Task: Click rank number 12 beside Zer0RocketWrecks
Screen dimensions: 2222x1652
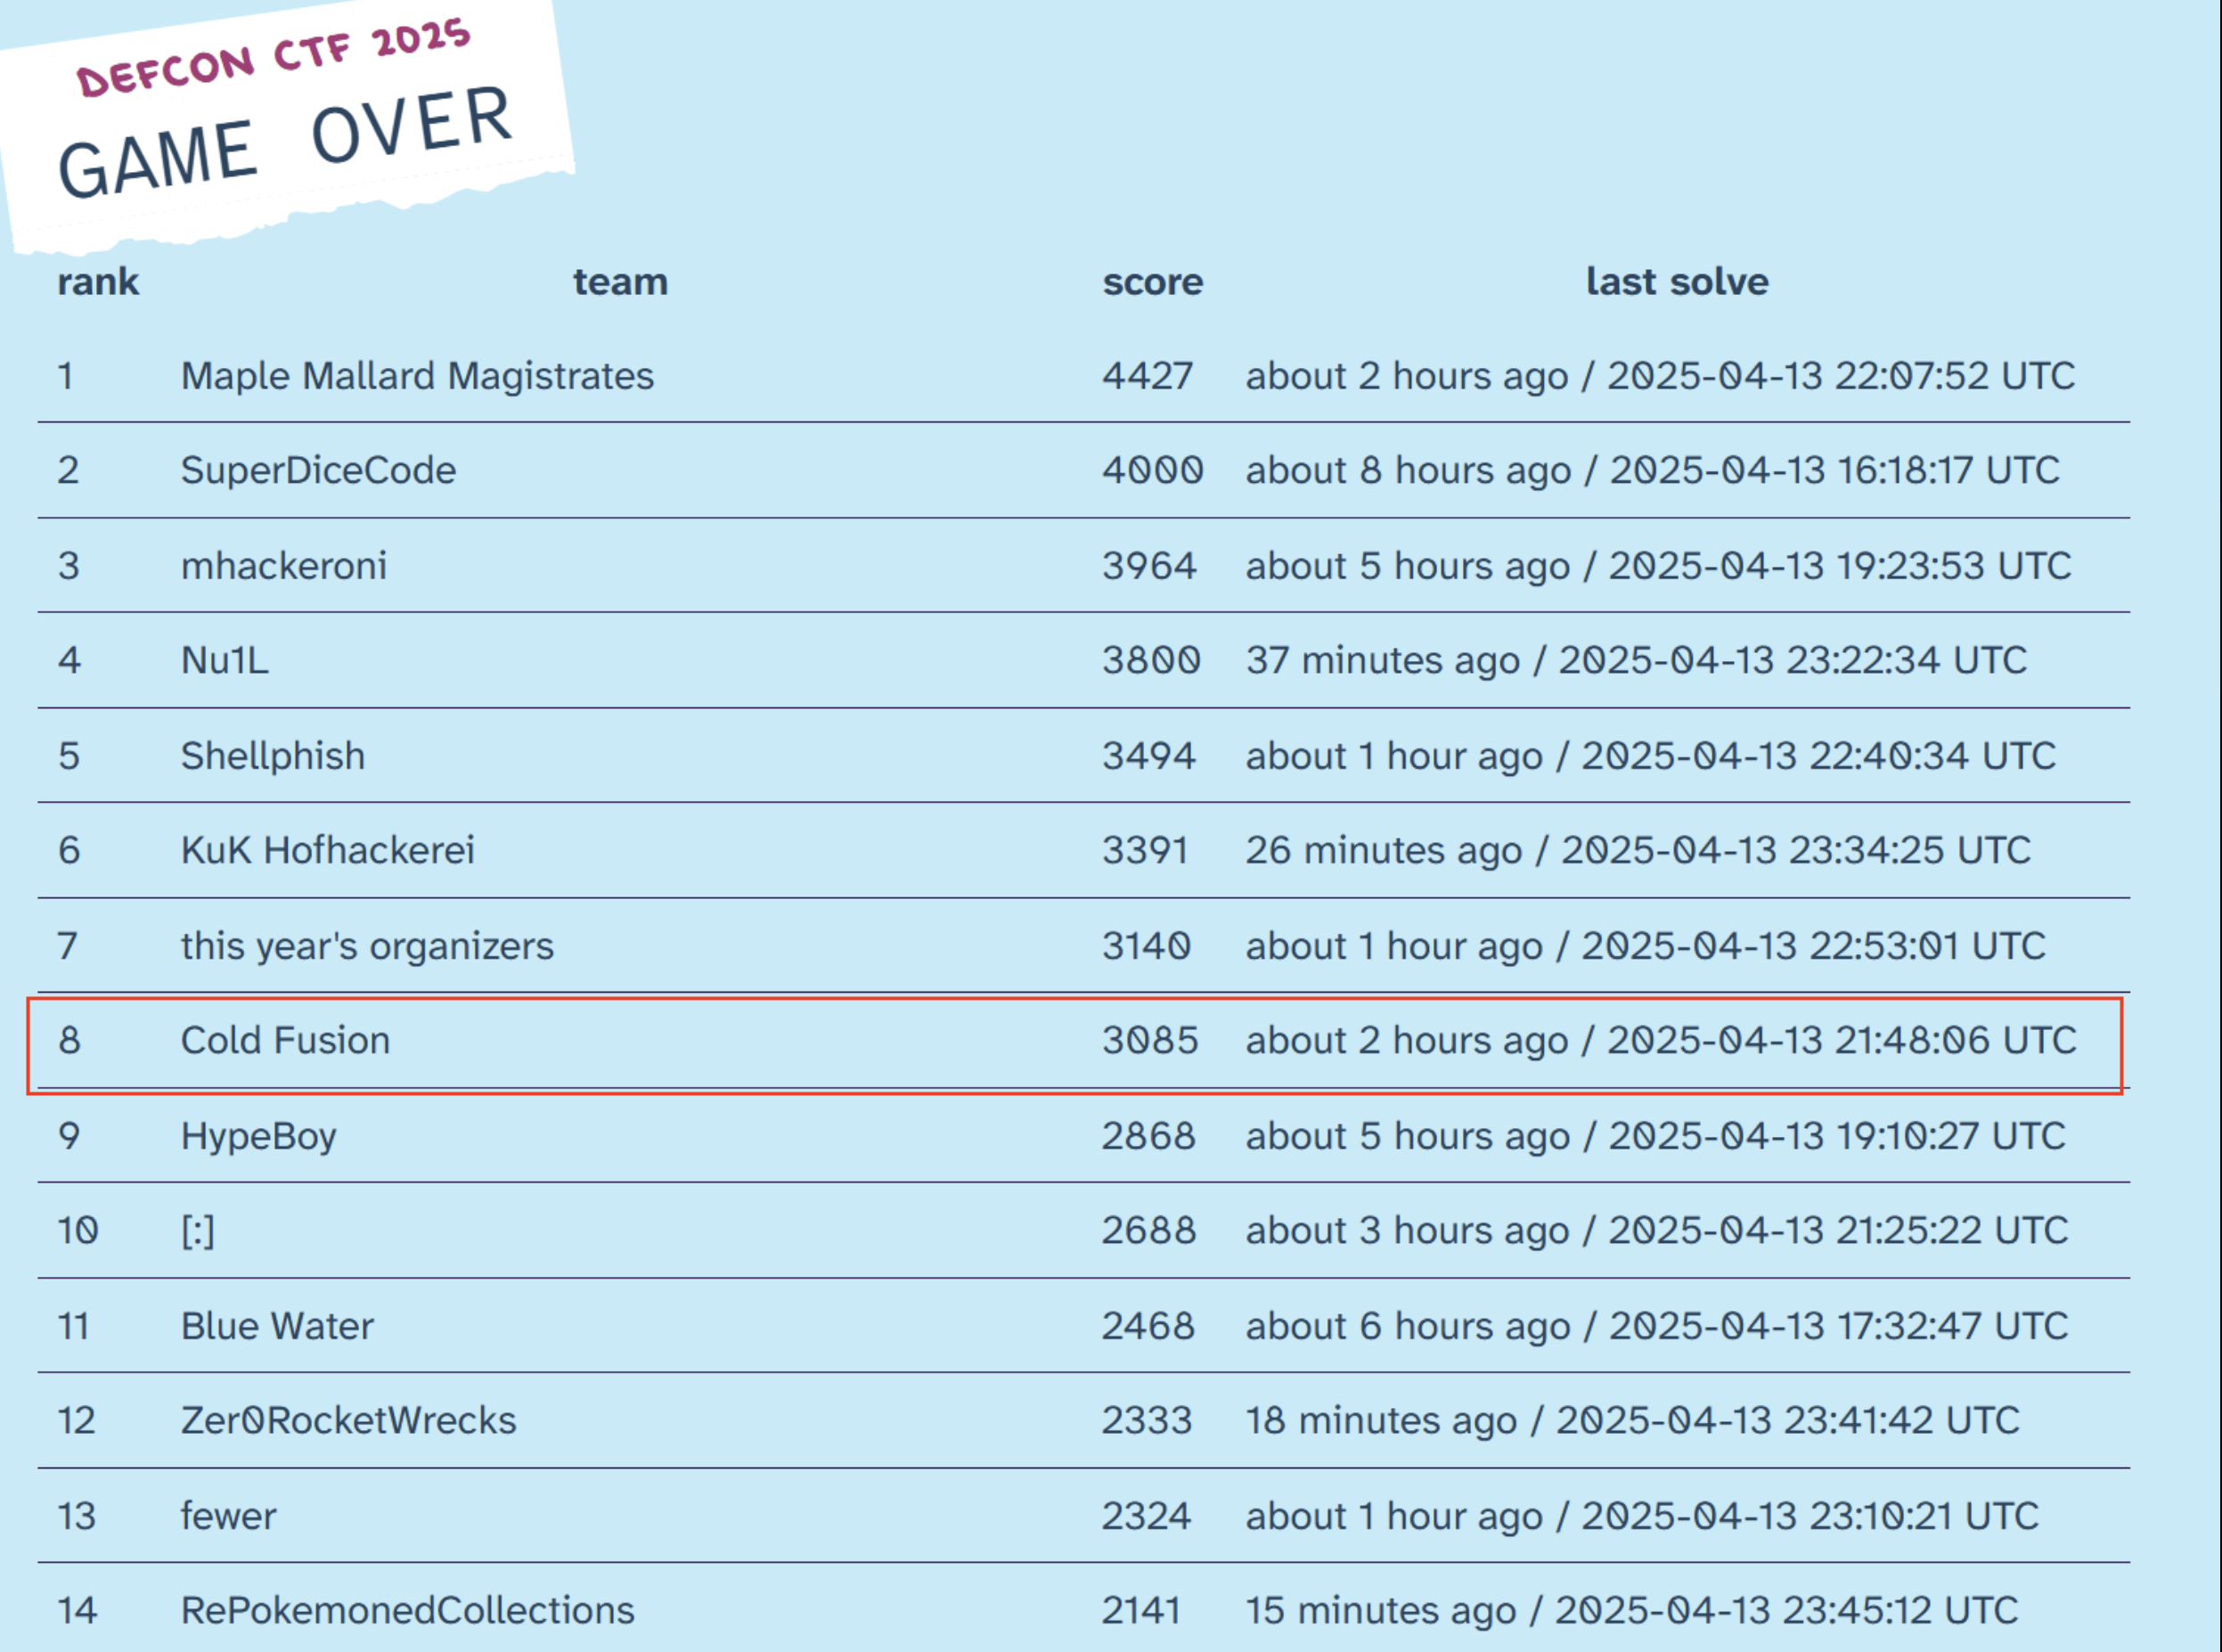Action: click(76, 1420)
